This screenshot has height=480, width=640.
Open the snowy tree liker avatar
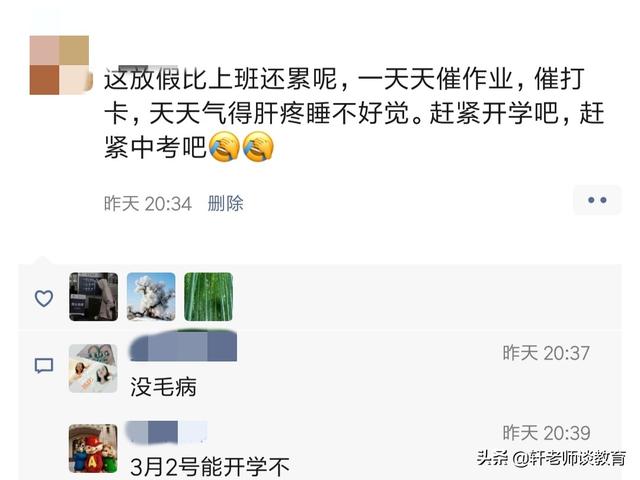pos(151,297)
